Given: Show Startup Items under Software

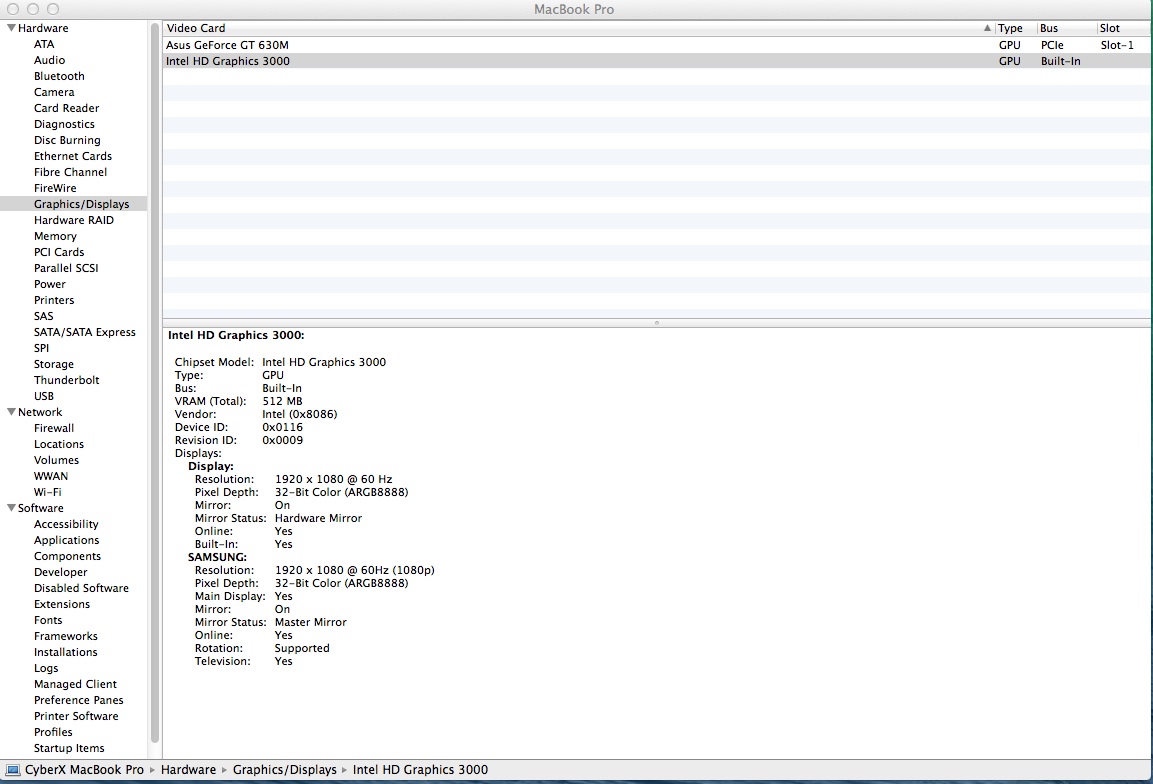Looking at the screenshot, I should coord(69,748).
